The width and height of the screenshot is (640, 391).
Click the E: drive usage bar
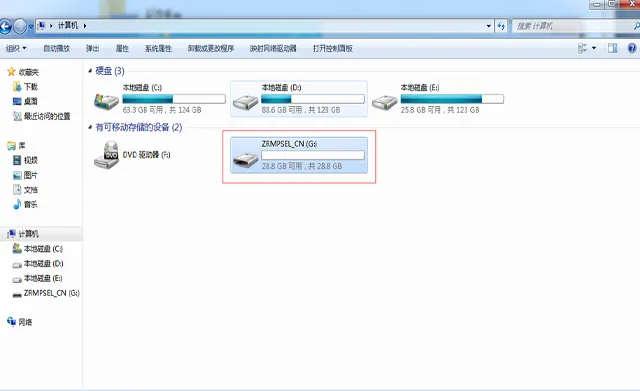(452, 99)
